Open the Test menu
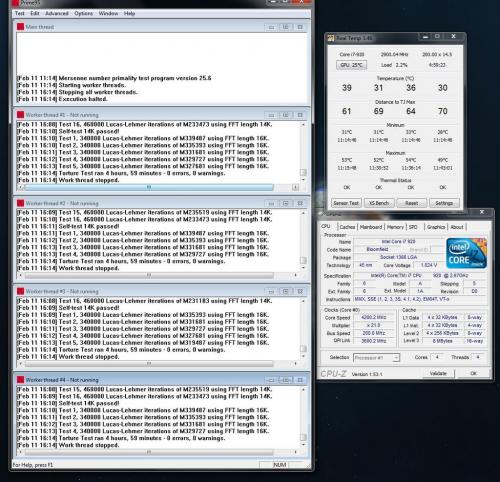This screenshot has width=500, height=482. (x=19, y=13)
